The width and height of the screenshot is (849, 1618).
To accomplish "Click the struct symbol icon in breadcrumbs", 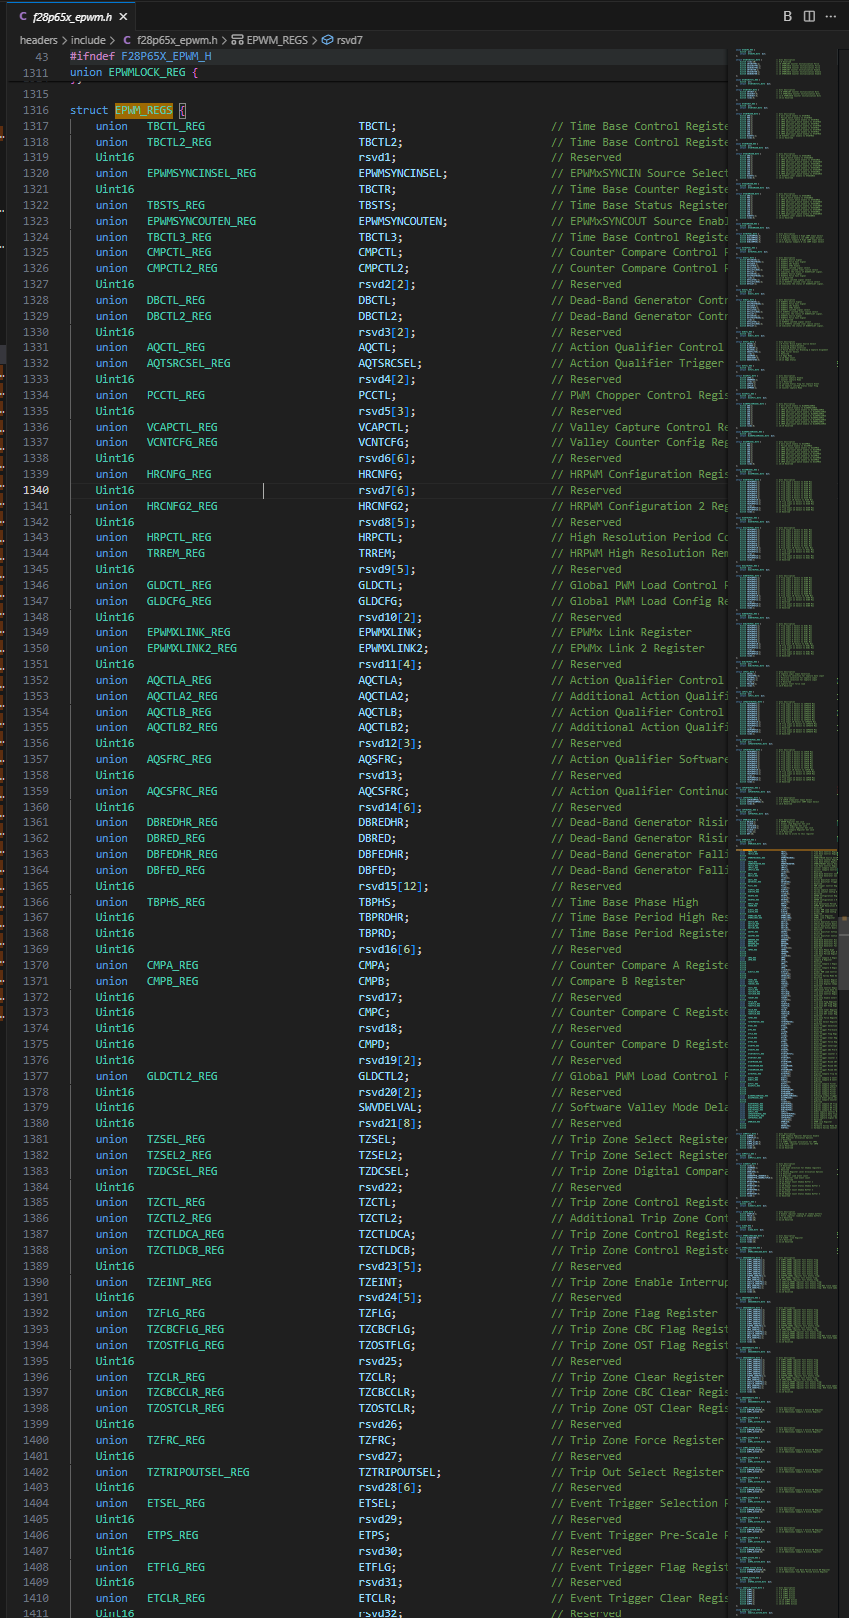I will 237,40.
